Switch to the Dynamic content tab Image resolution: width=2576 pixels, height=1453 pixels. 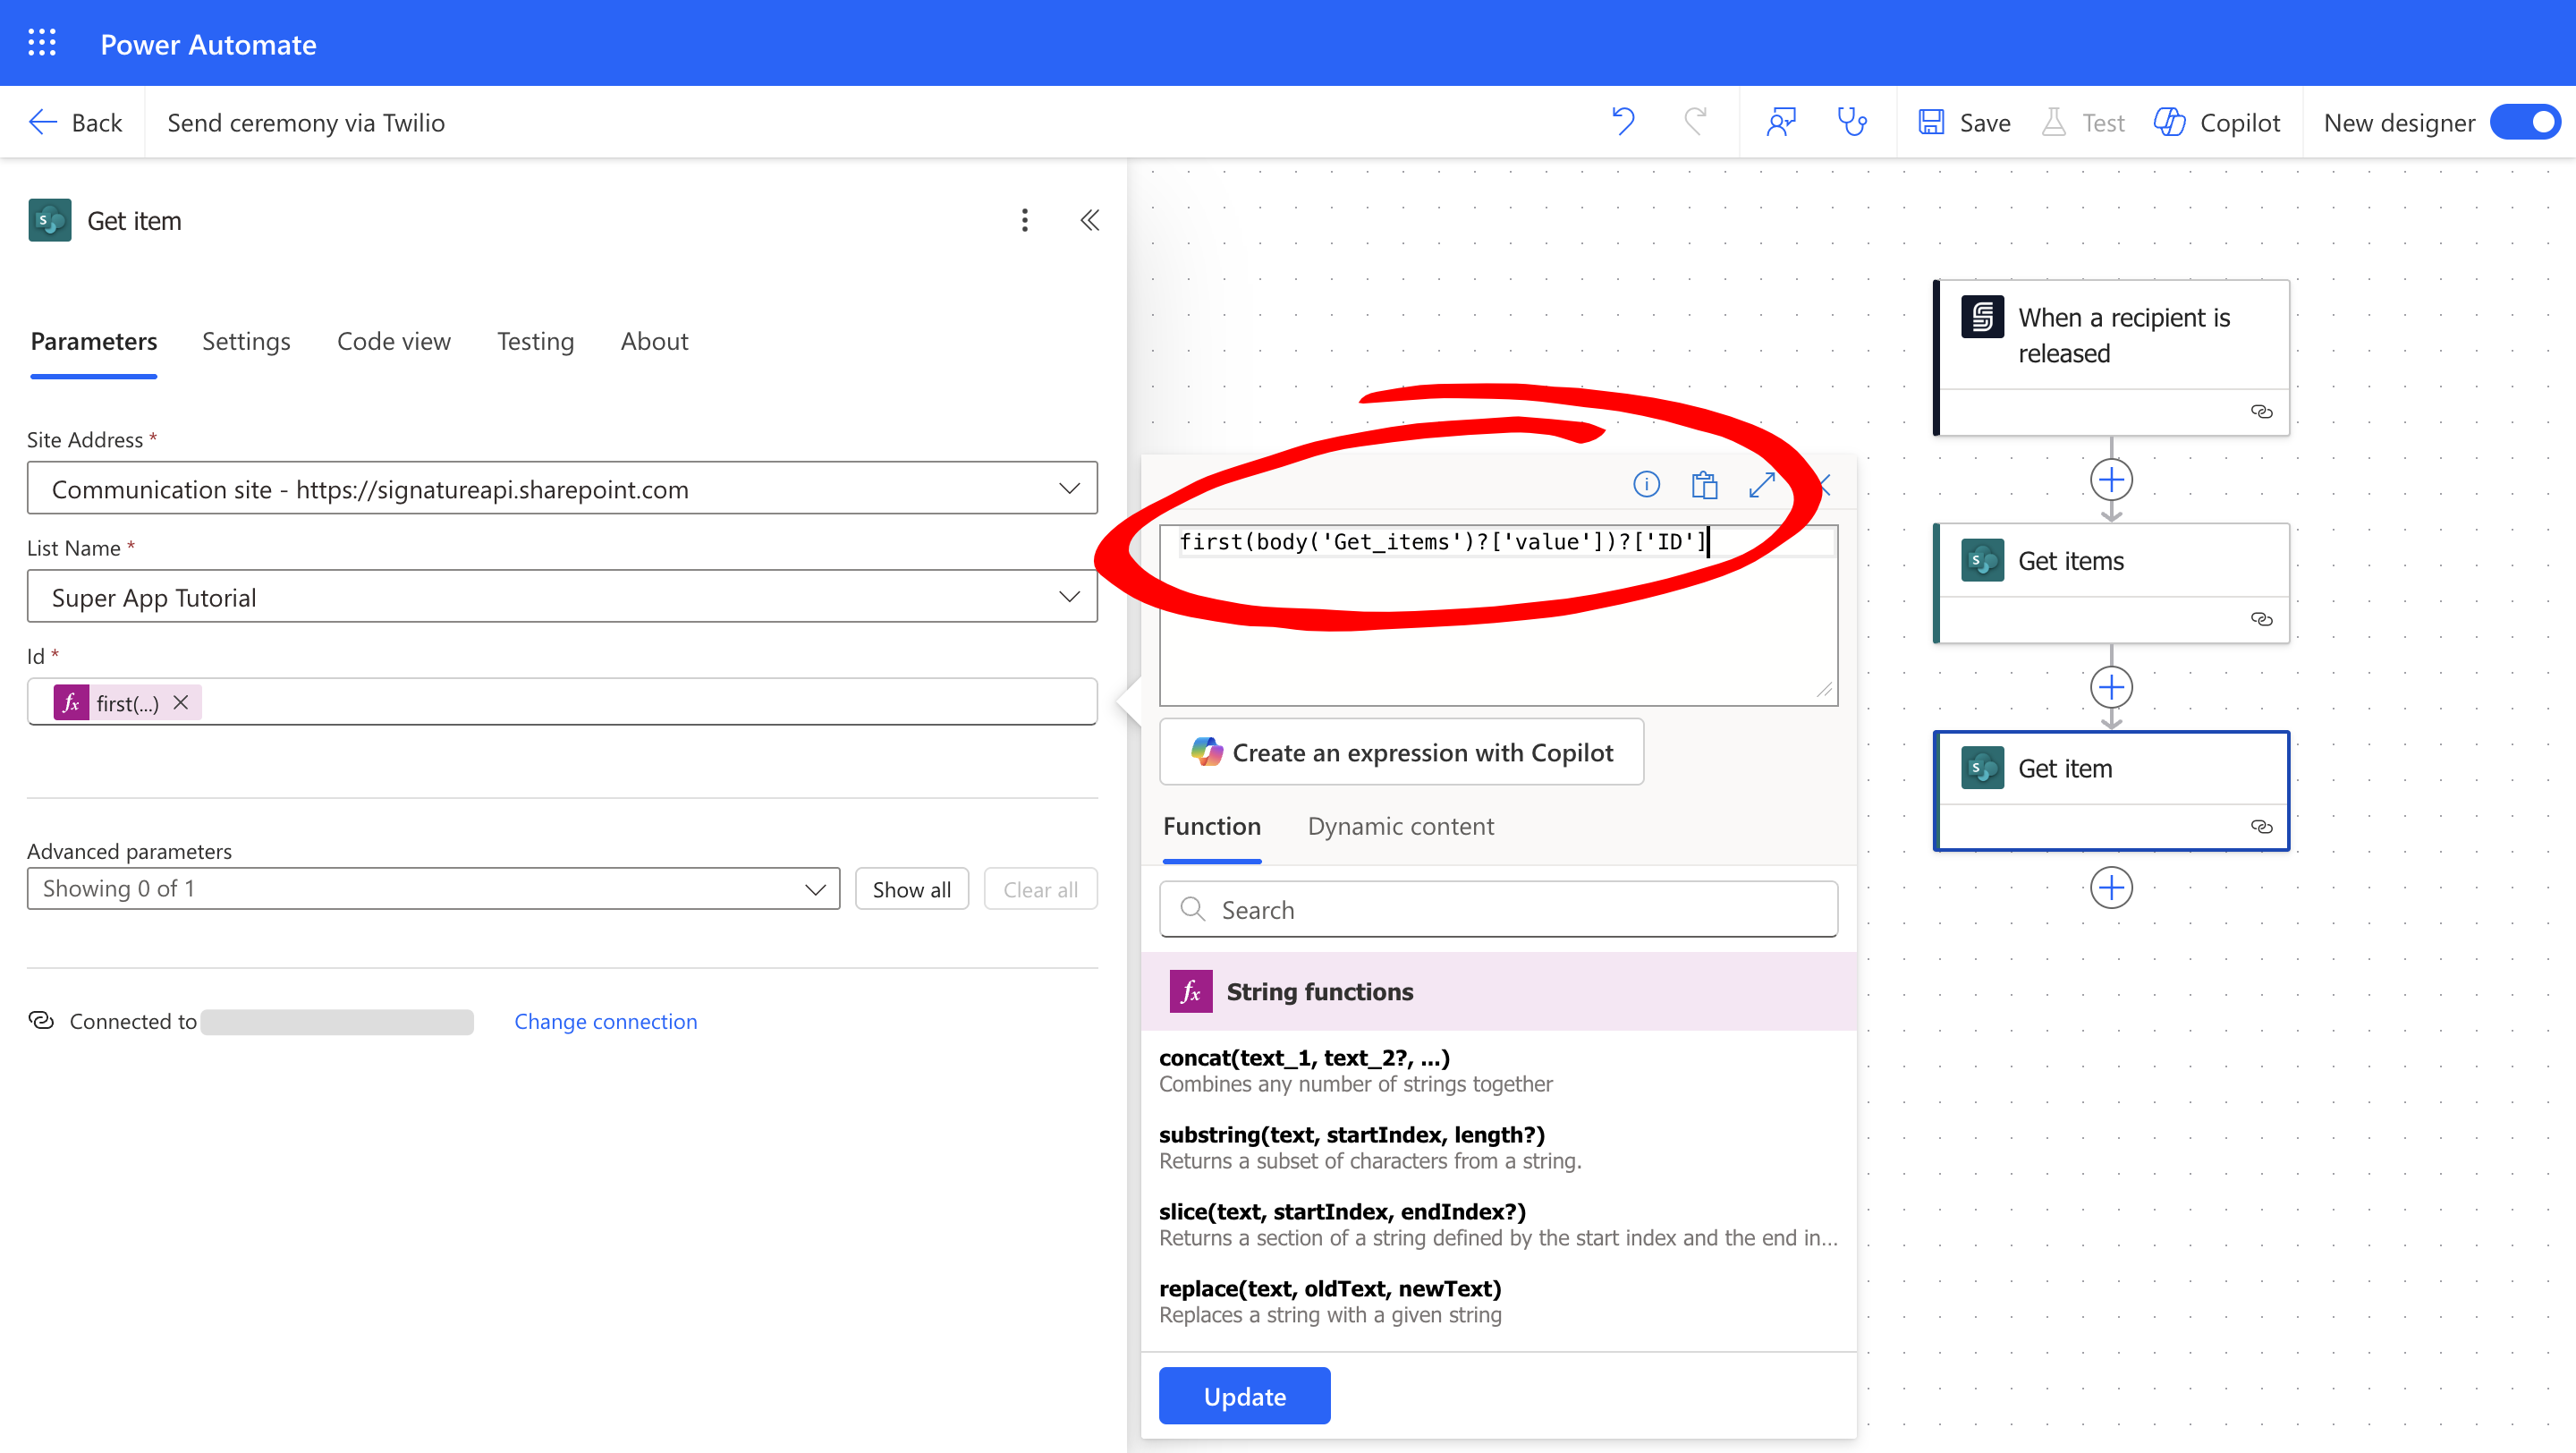(1400, 826)
